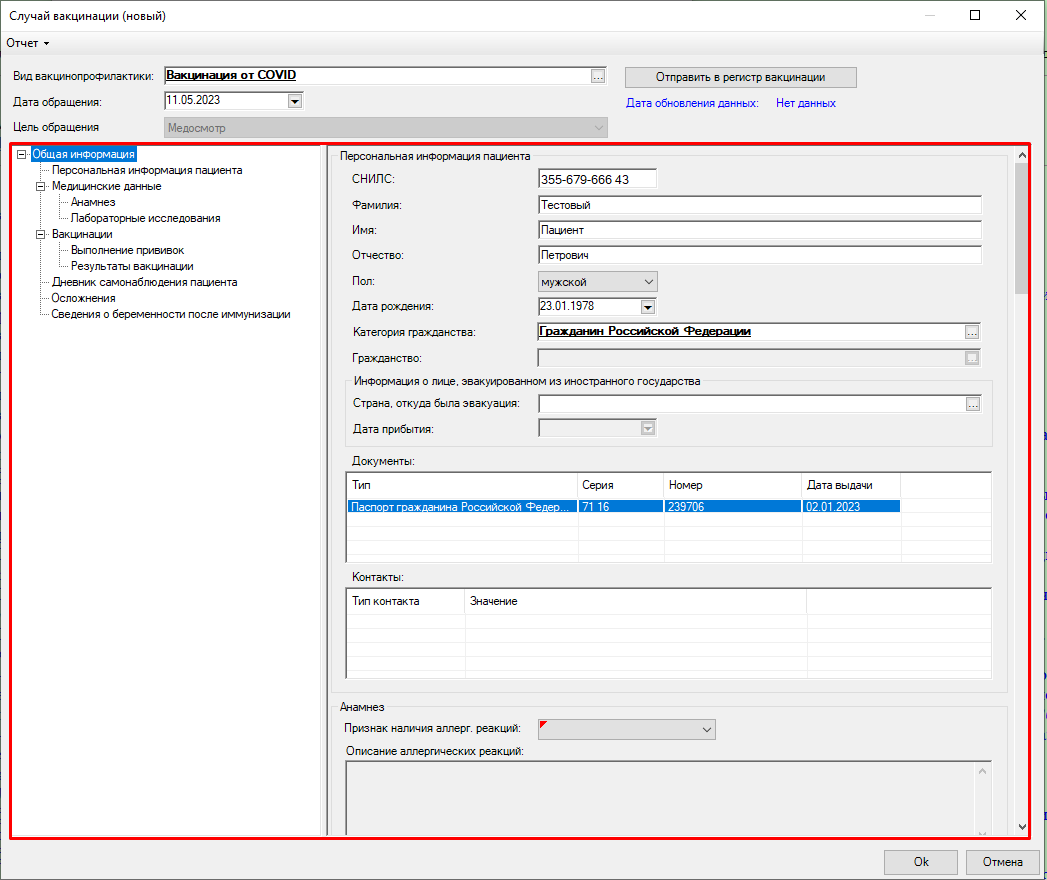Image resolution: width=1047 pixels, height=880 pixels.
Task: Open the Пол dropdown
Action: (x=598, y=282)
